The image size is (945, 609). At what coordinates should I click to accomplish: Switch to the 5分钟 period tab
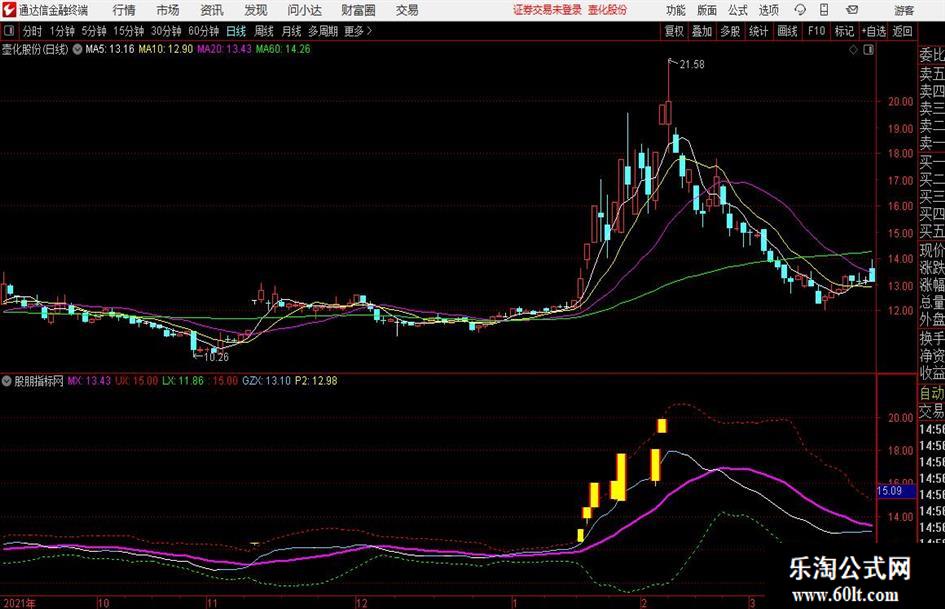coord(94,31)
